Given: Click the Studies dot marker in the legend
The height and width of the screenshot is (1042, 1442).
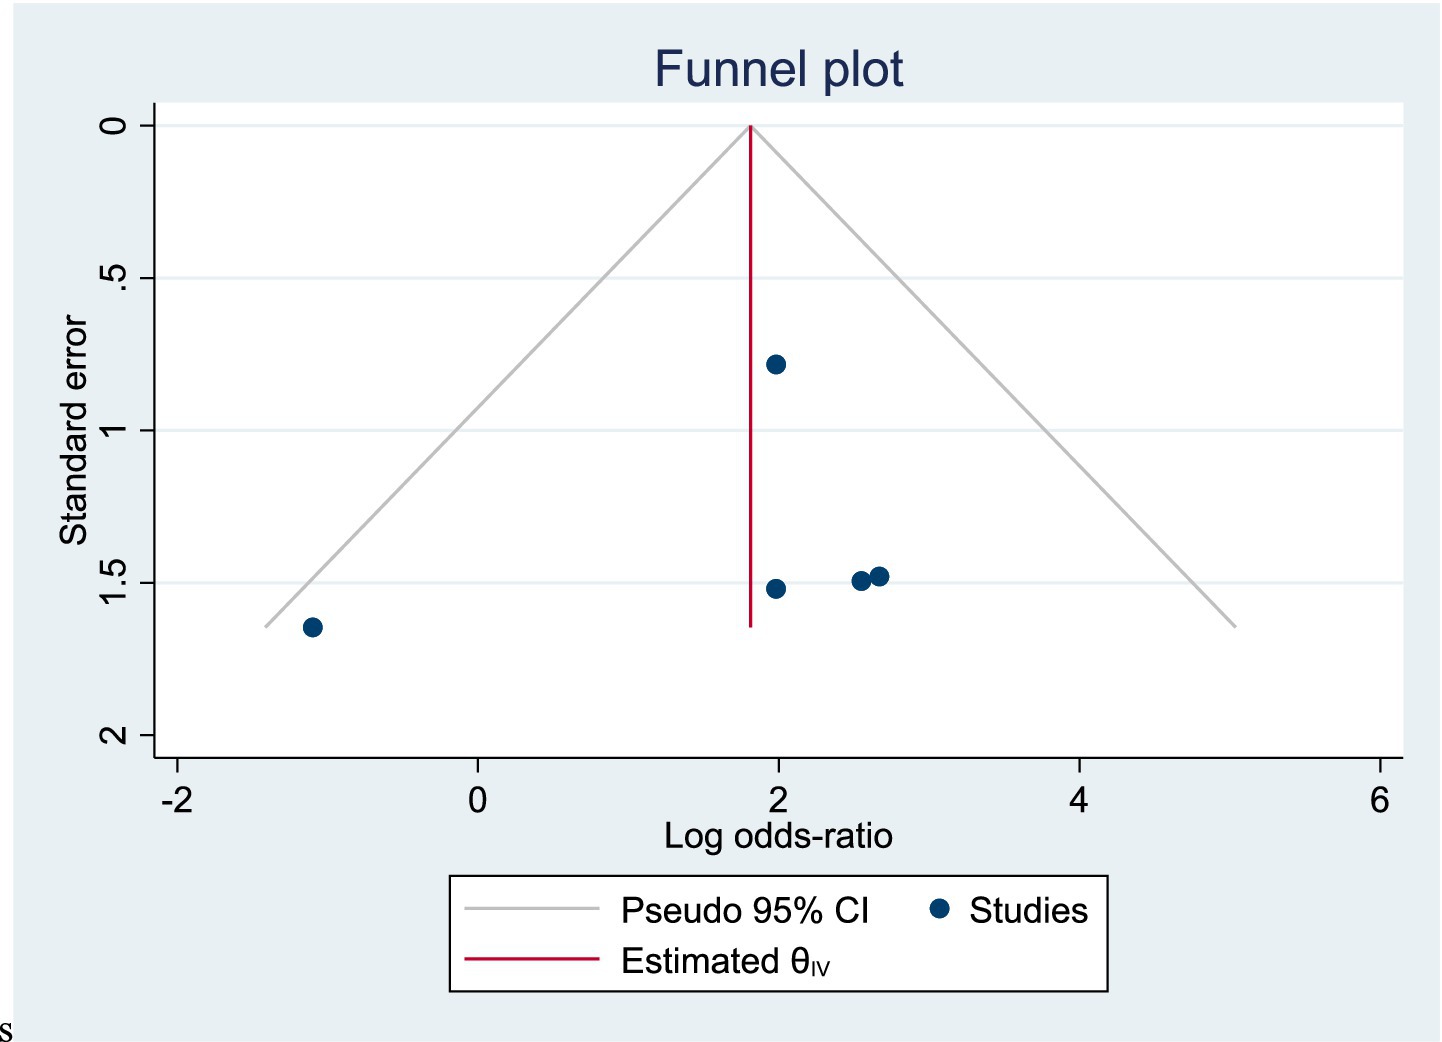Looking at the screenshot, I should [x=939, y=909].
